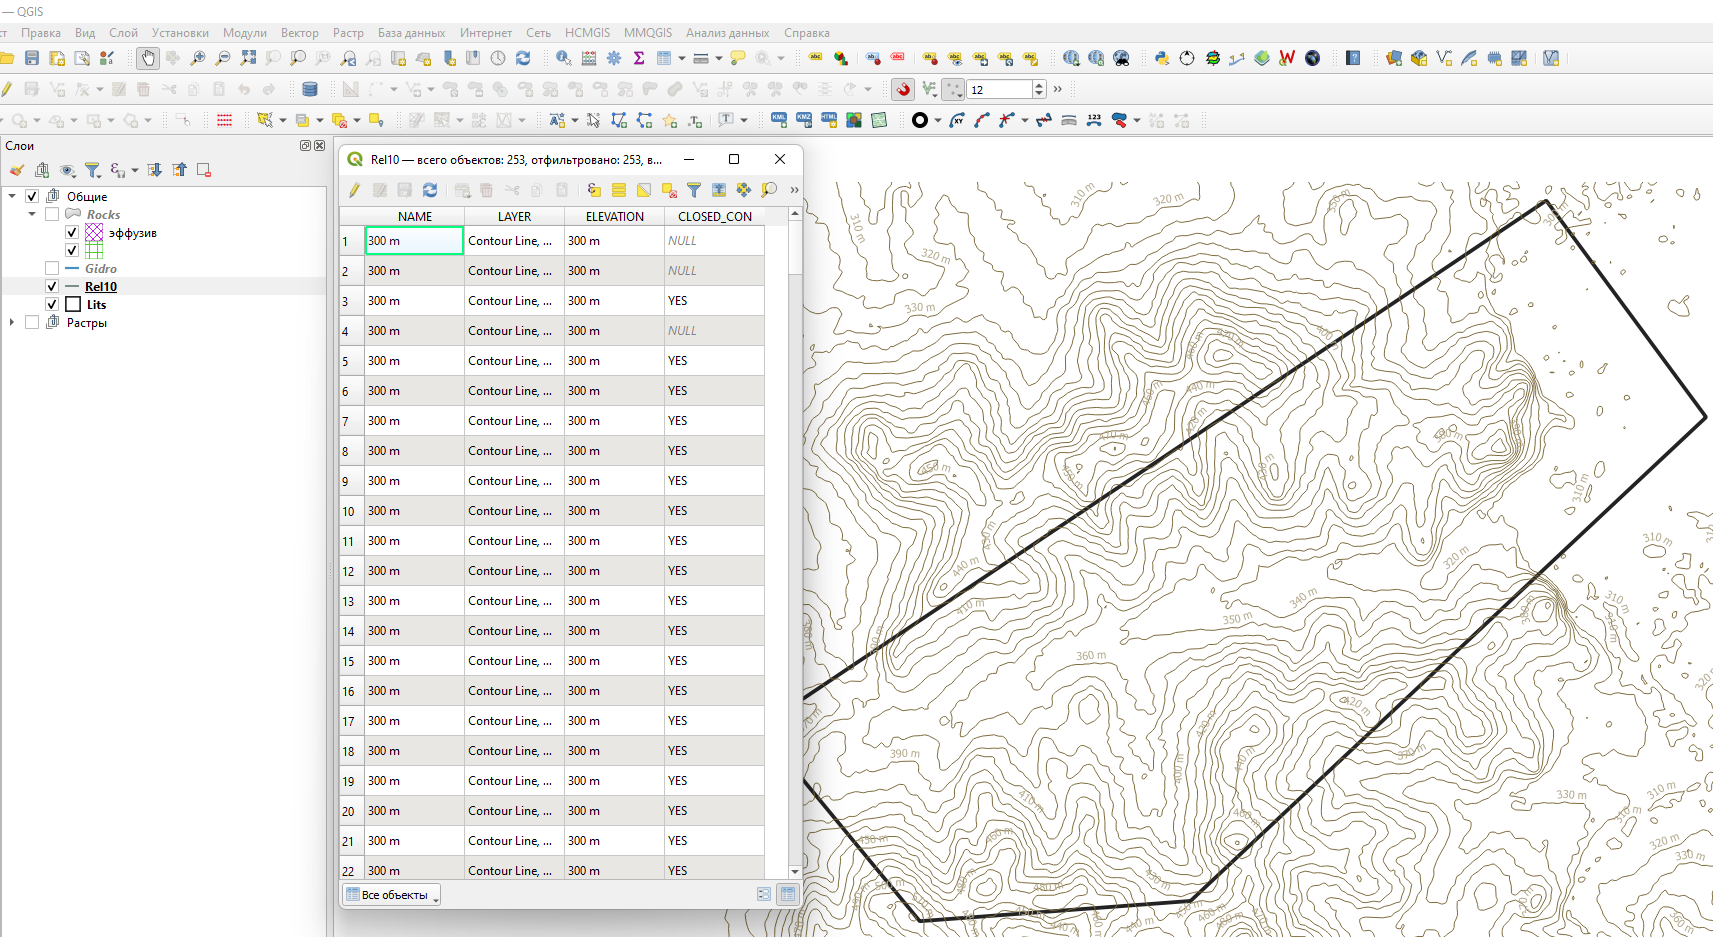Open the Вектор menu
Viewport: 1713px width, 937px height.
click(300, 33)
